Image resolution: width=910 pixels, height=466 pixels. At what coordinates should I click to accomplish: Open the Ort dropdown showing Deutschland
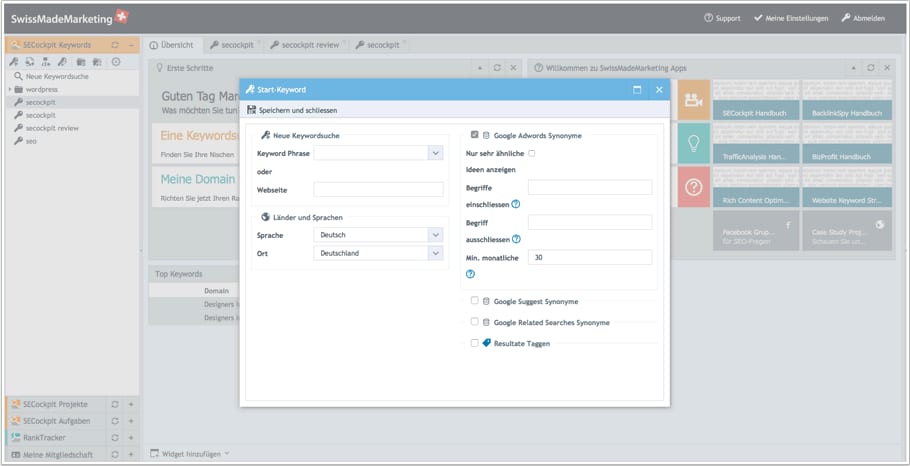(x=436, y=253)
